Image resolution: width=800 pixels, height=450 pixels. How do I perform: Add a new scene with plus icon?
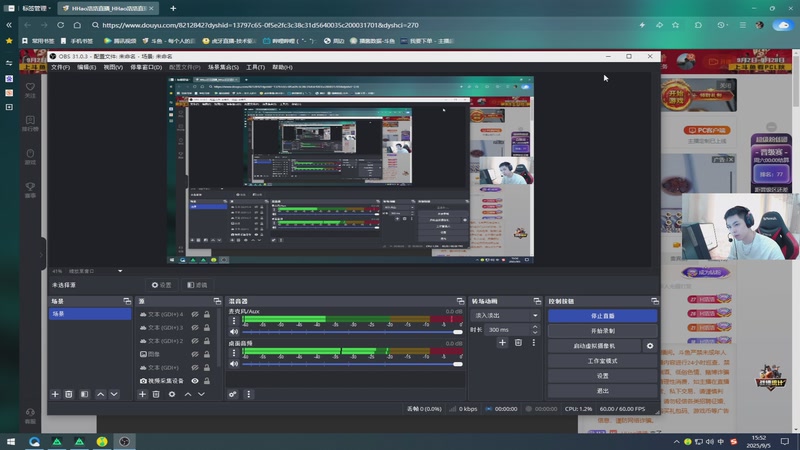click(x=55, y=394)
